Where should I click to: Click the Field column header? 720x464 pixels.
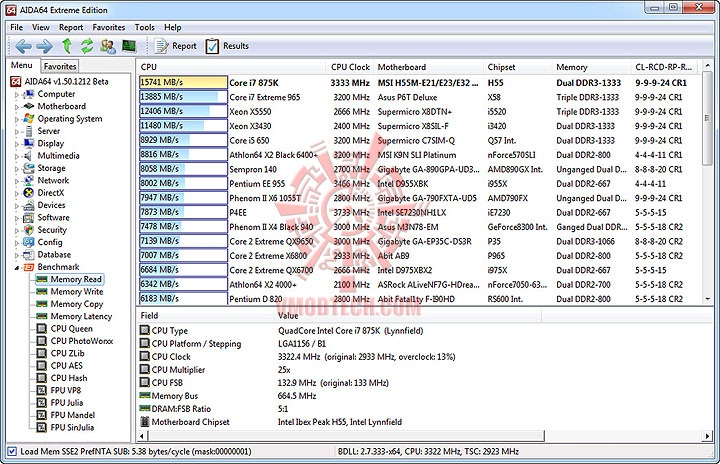pos(205,316)
